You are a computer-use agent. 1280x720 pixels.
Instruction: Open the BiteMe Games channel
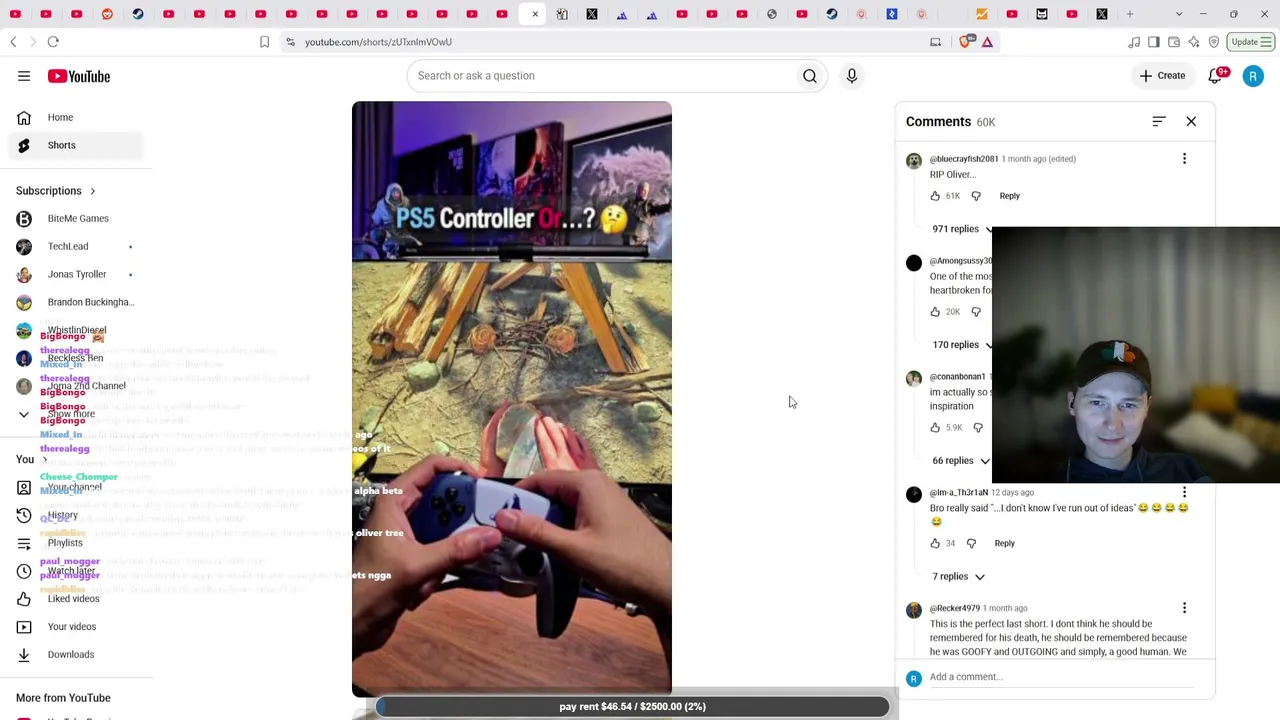click(76, 219)
